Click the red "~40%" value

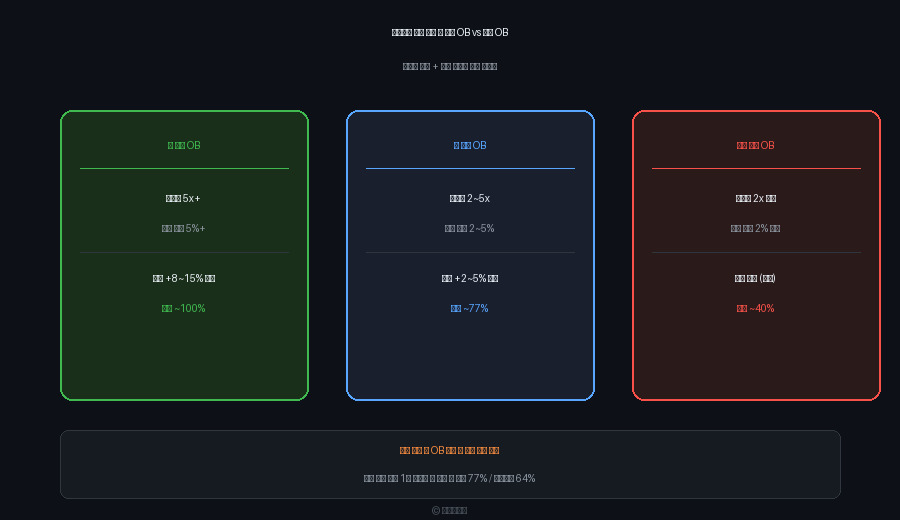pyautogui.click(x=755, y=308)
